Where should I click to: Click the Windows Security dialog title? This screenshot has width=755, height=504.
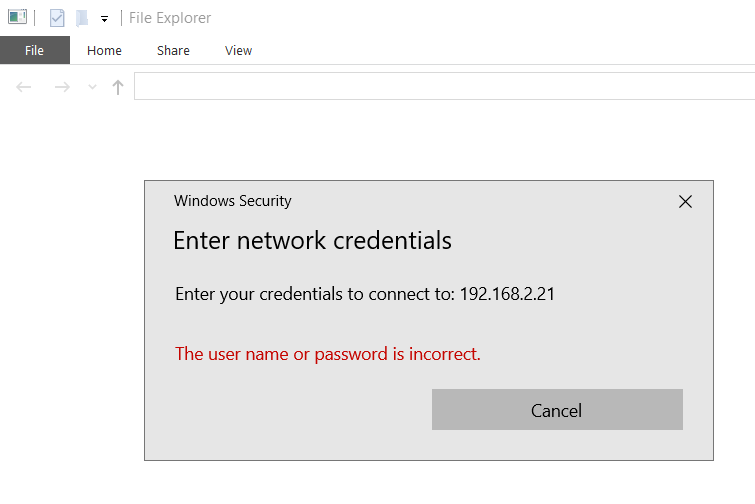pyautogui.click(x=232, y=201)
